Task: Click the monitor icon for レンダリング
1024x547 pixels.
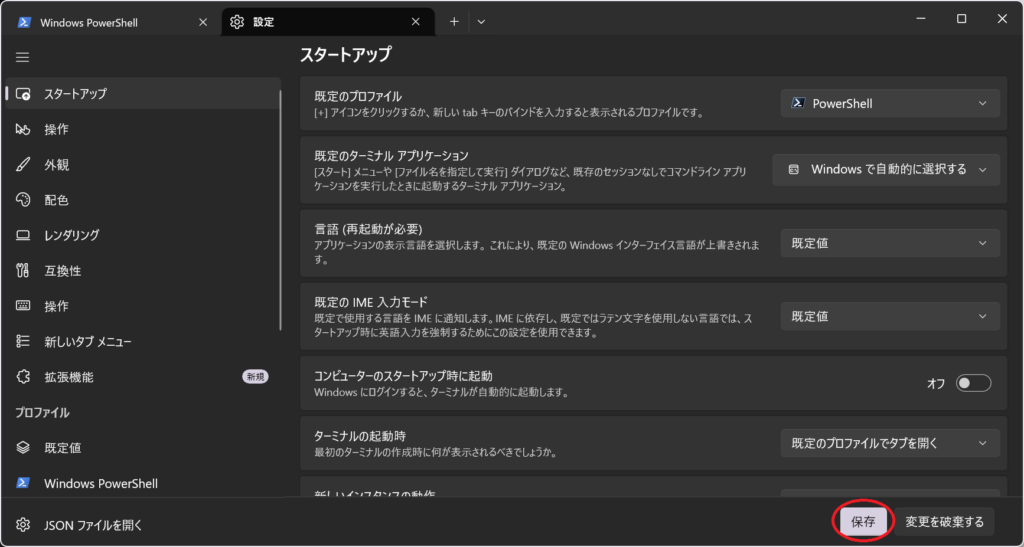Action: [23, 235]
